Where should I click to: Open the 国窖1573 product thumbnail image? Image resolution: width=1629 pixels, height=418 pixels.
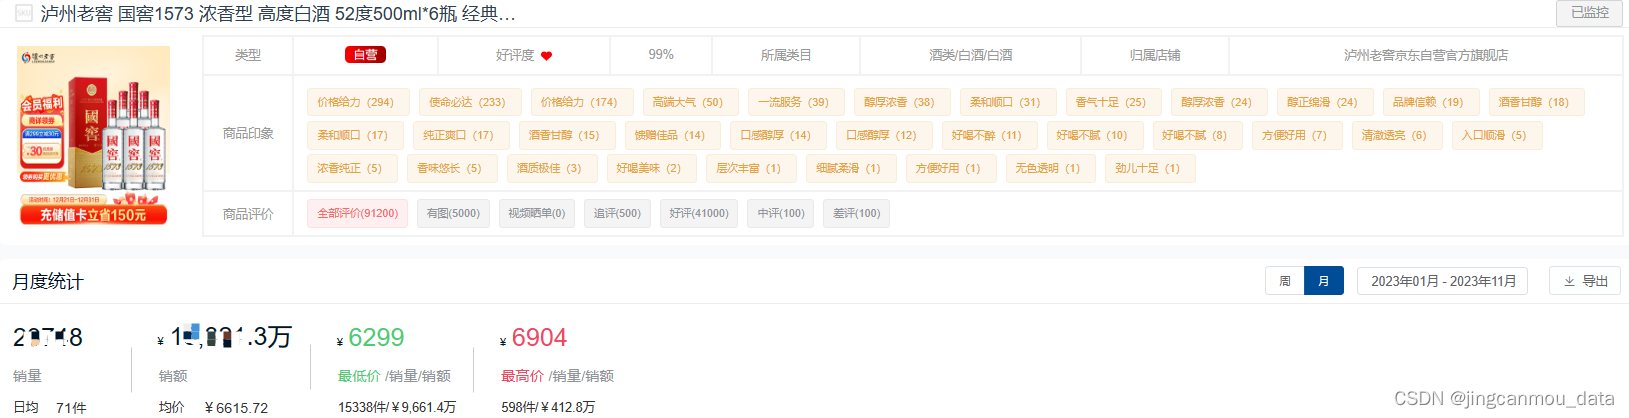tap(94, 136)
